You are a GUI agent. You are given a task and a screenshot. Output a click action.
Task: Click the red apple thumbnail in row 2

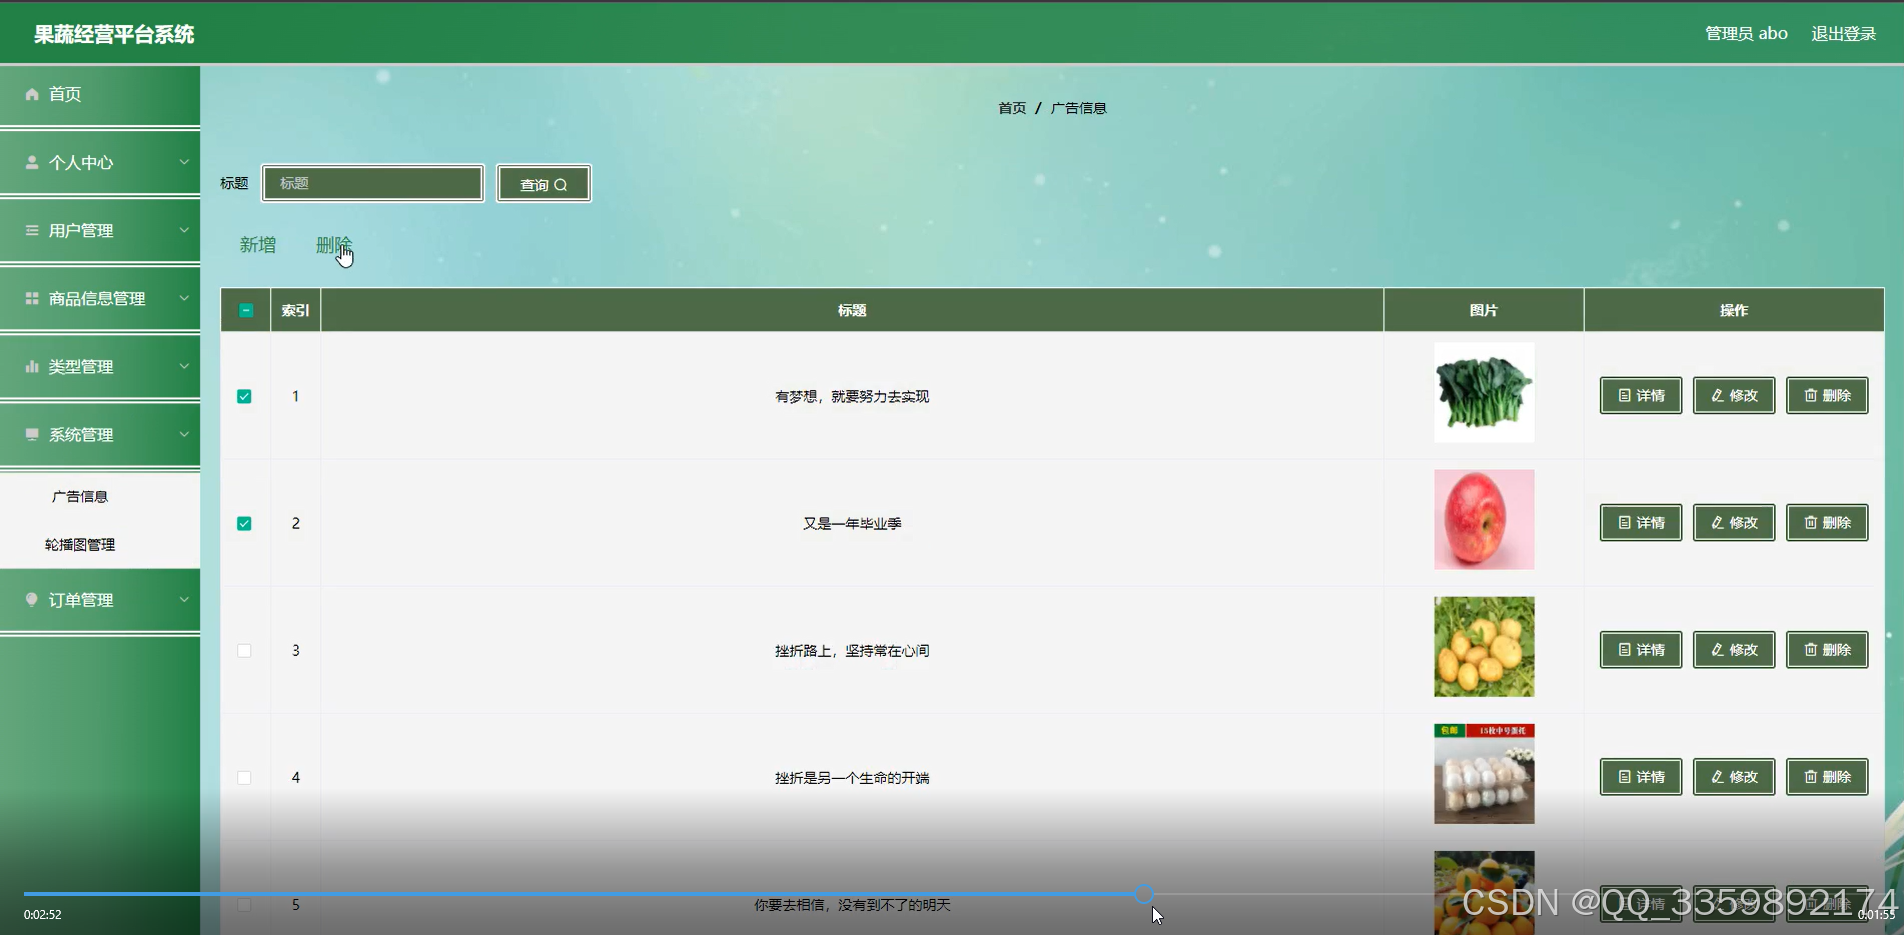coord(1484,520)
